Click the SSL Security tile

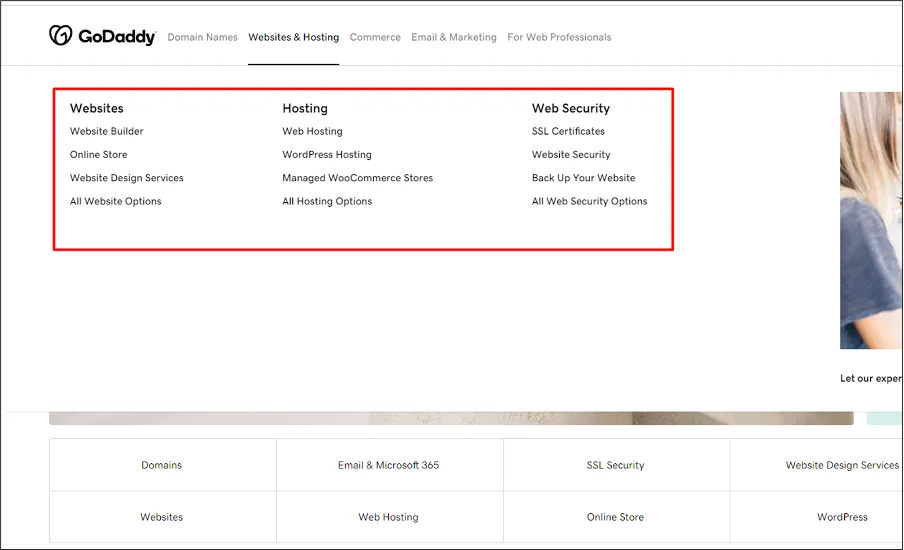click(615, 465)
